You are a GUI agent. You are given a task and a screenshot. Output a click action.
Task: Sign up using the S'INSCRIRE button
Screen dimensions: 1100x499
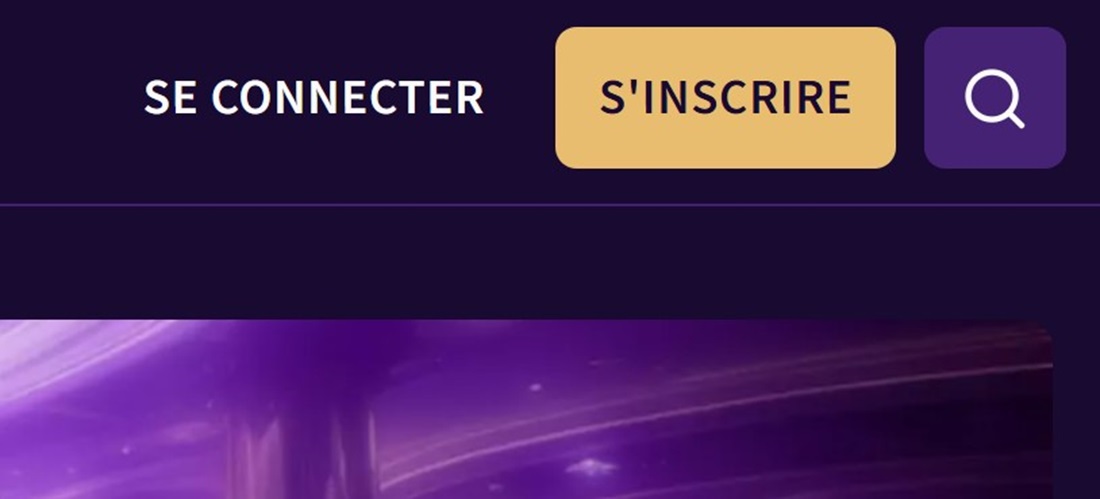[725, 98]
